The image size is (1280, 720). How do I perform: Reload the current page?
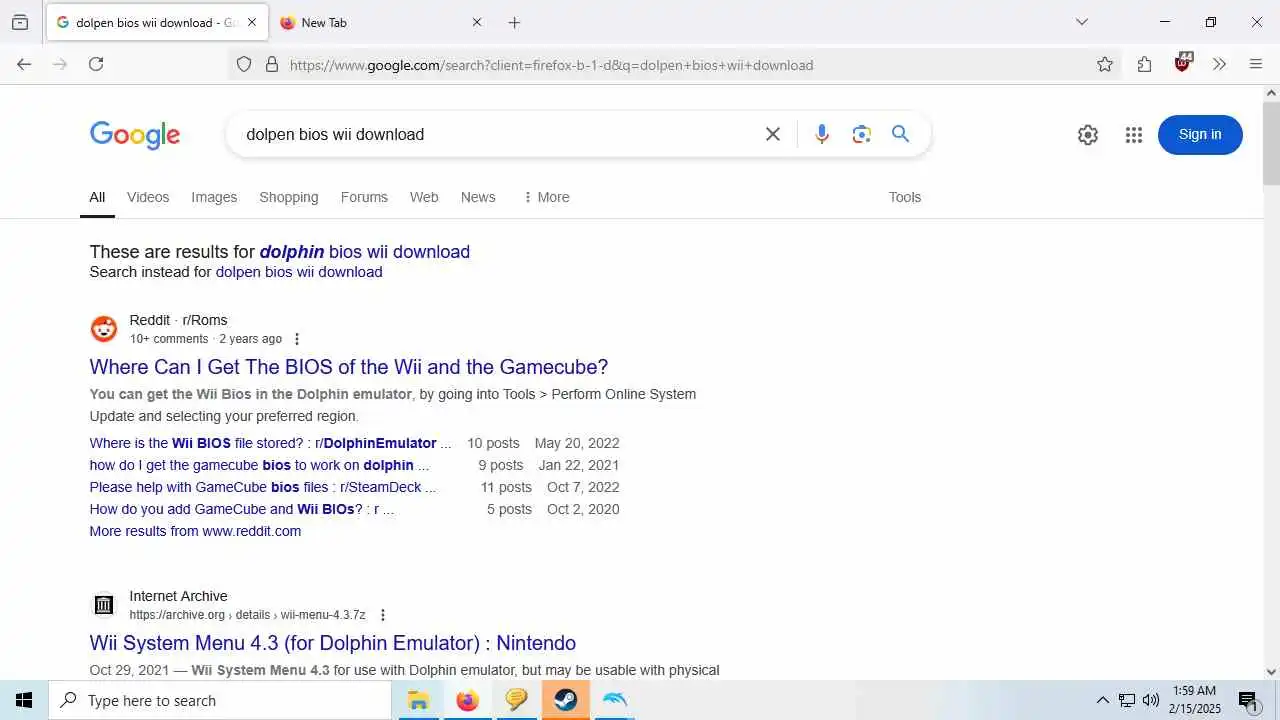coord(96,64)
